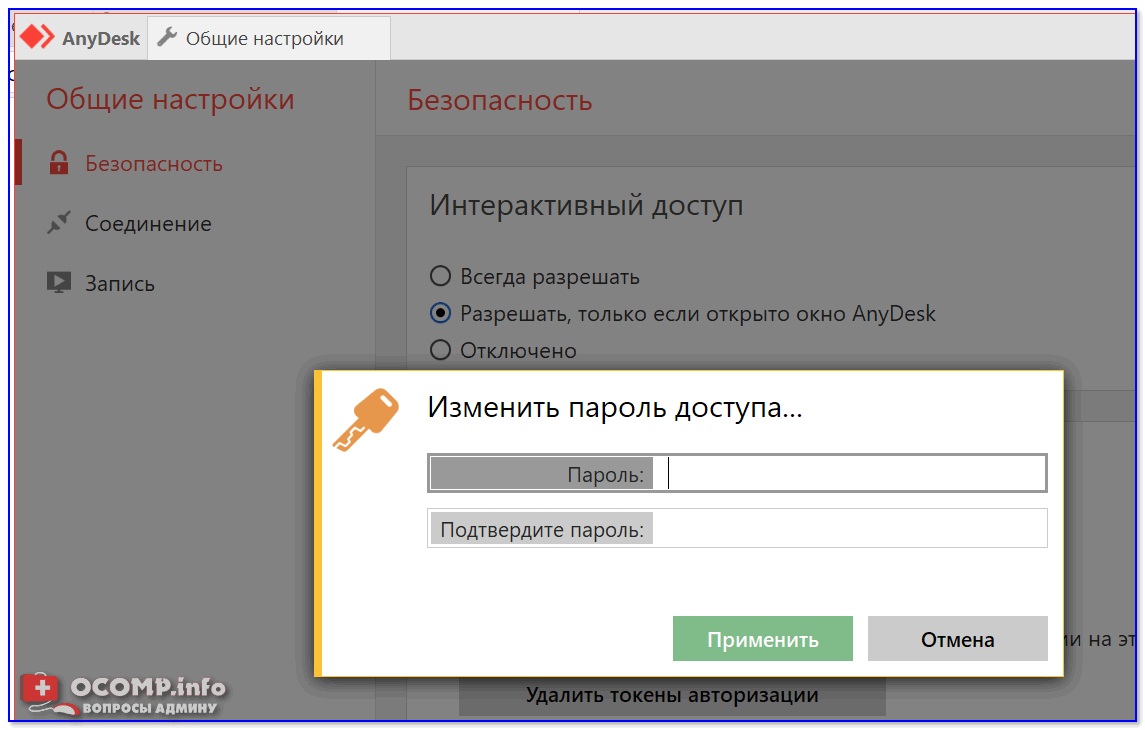Click the Удалить токены авторизации button
The image size is (1145, 730).
click(672, 695)
